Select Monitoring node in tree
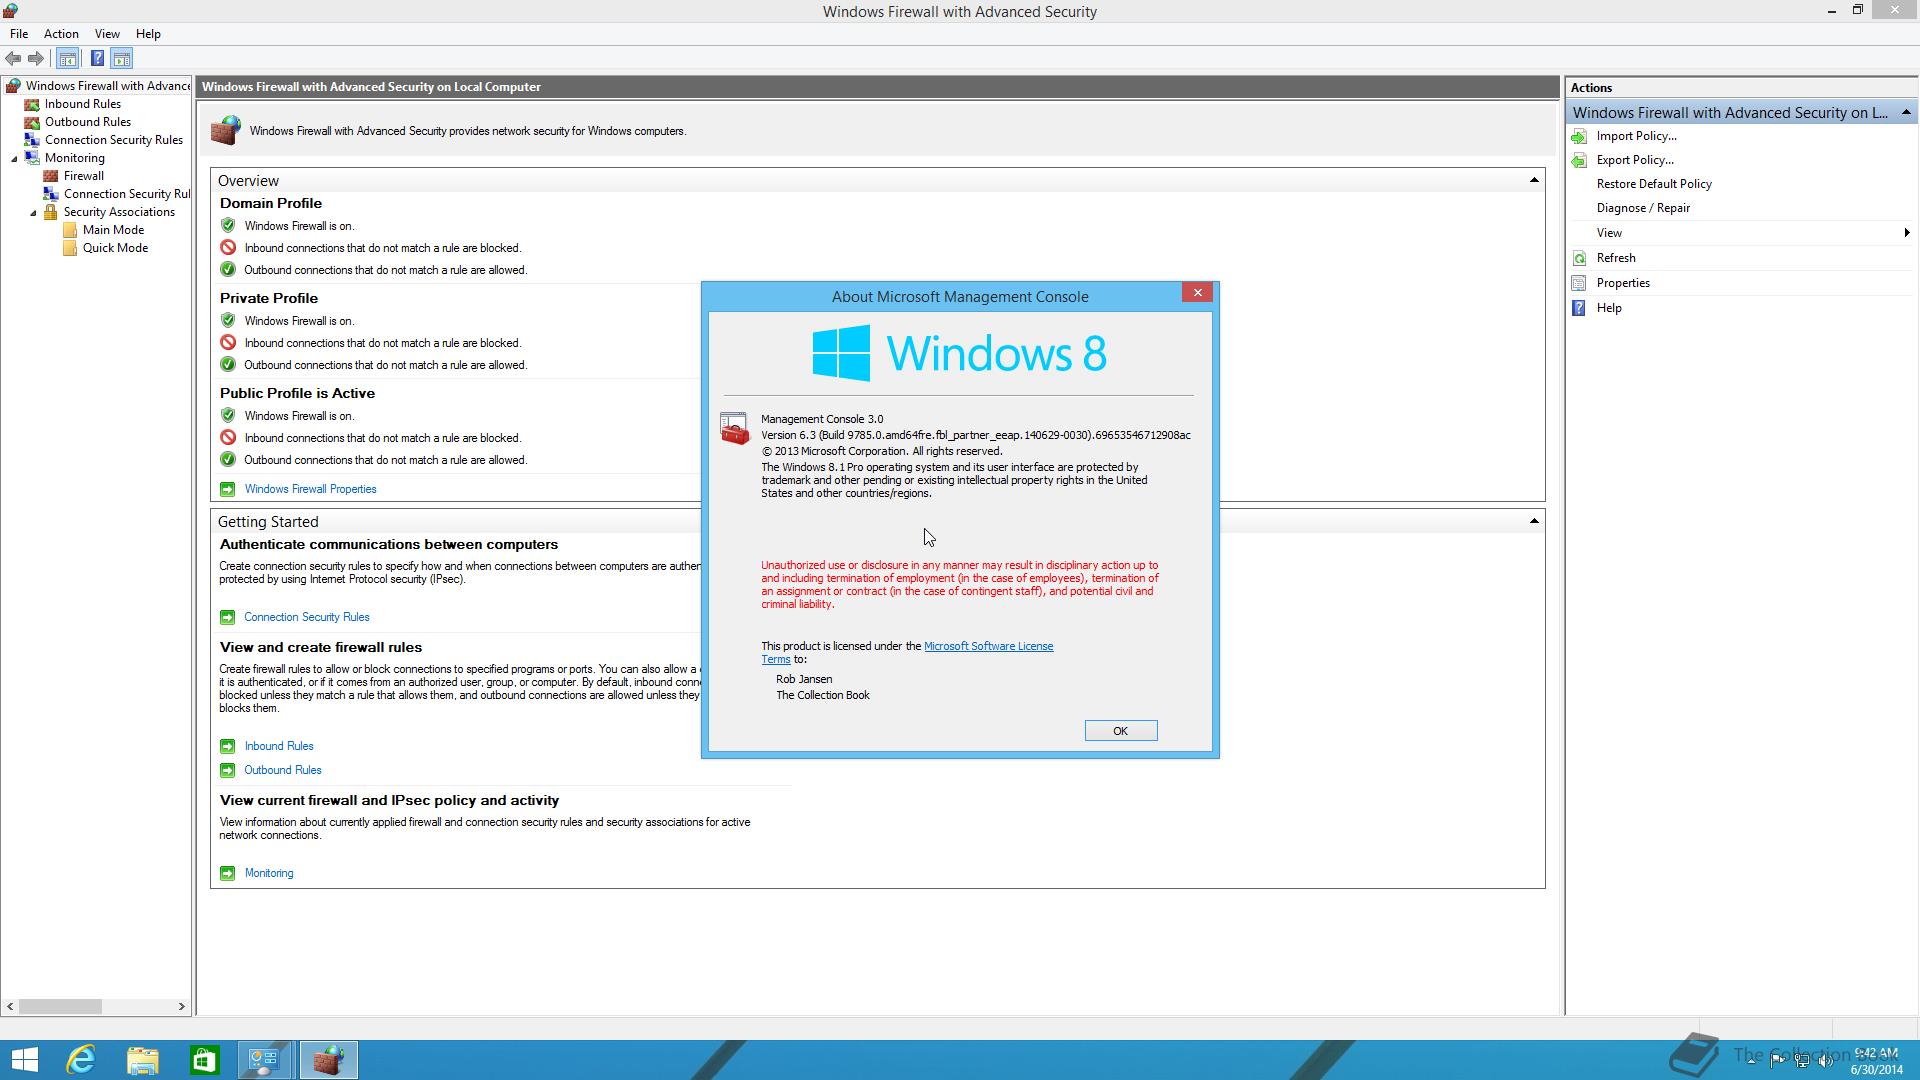This screenshot has width=1920, height=1080. (x=74, y=158)
